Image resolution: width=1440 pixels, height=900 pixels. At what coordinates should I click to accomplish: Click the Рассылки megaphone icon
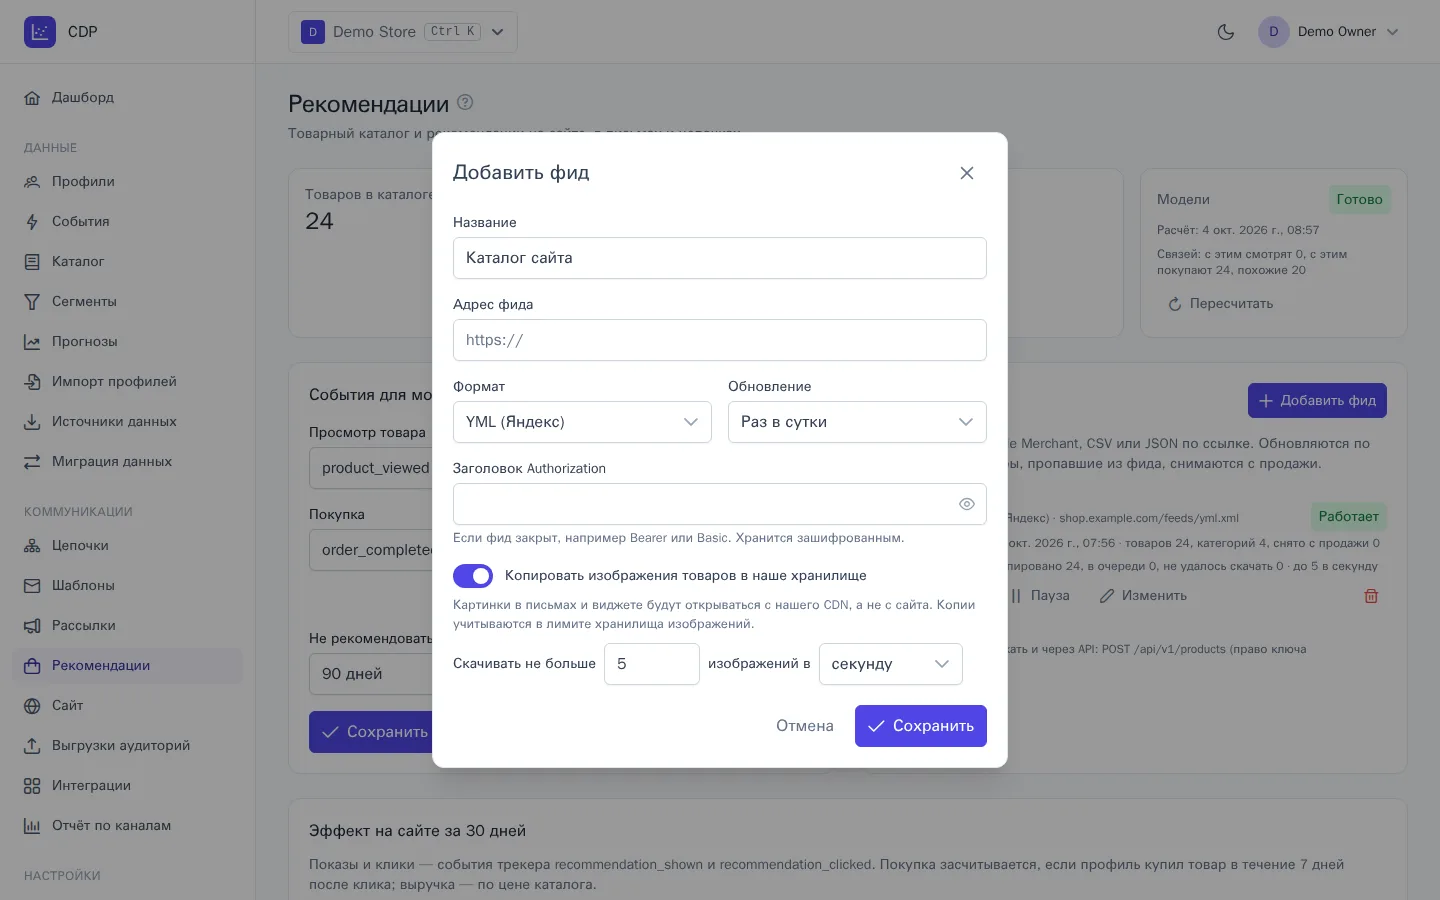point(32,626)
